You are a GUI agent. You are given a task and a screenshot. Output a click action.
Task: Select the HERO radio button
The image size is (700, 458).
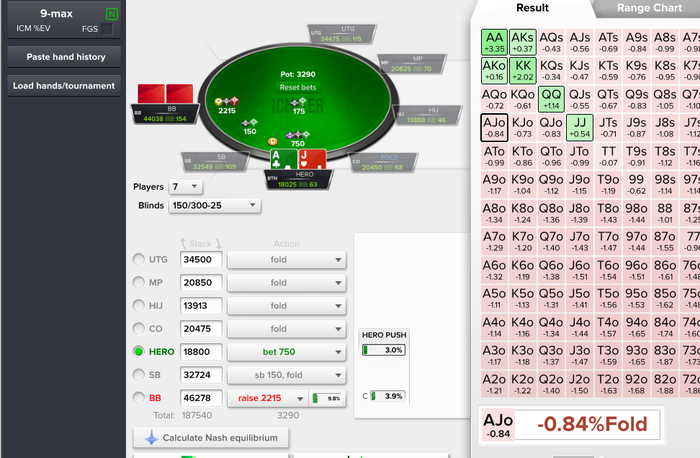click(x=139, y=352)
